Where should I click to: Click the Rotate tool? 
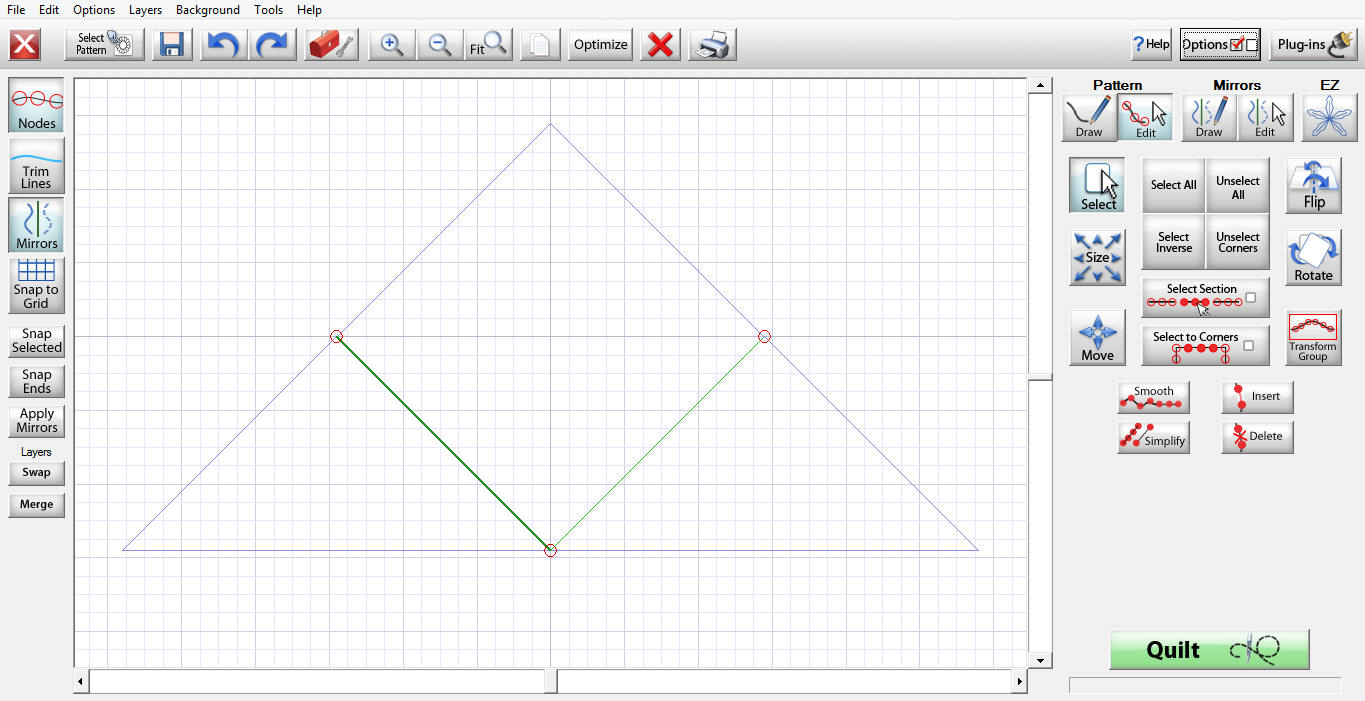(1314, 257)
